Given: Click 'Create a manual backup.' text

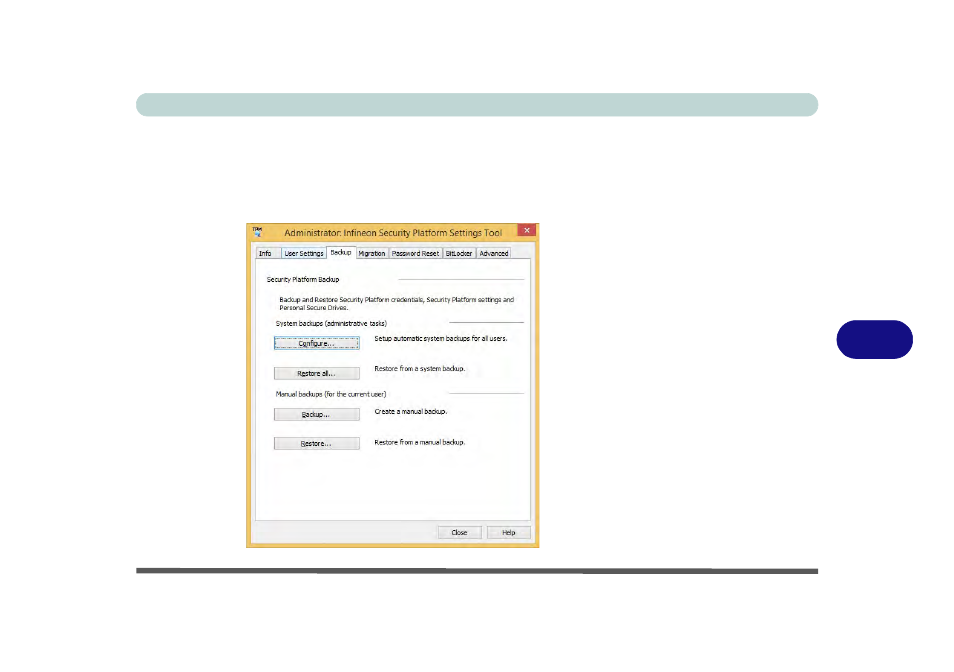Looking at the screenshot, I should pyautogui.click(x=411, y=412).
